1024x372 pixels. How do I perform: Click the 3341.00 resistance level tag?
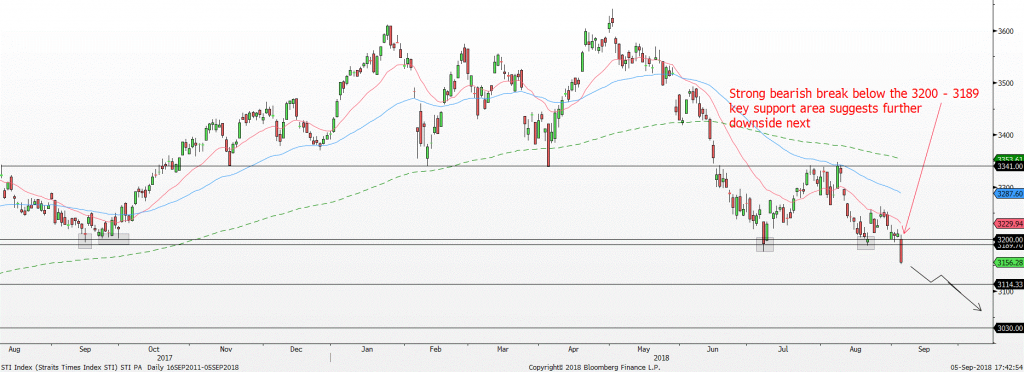[x=1008, y=166]
